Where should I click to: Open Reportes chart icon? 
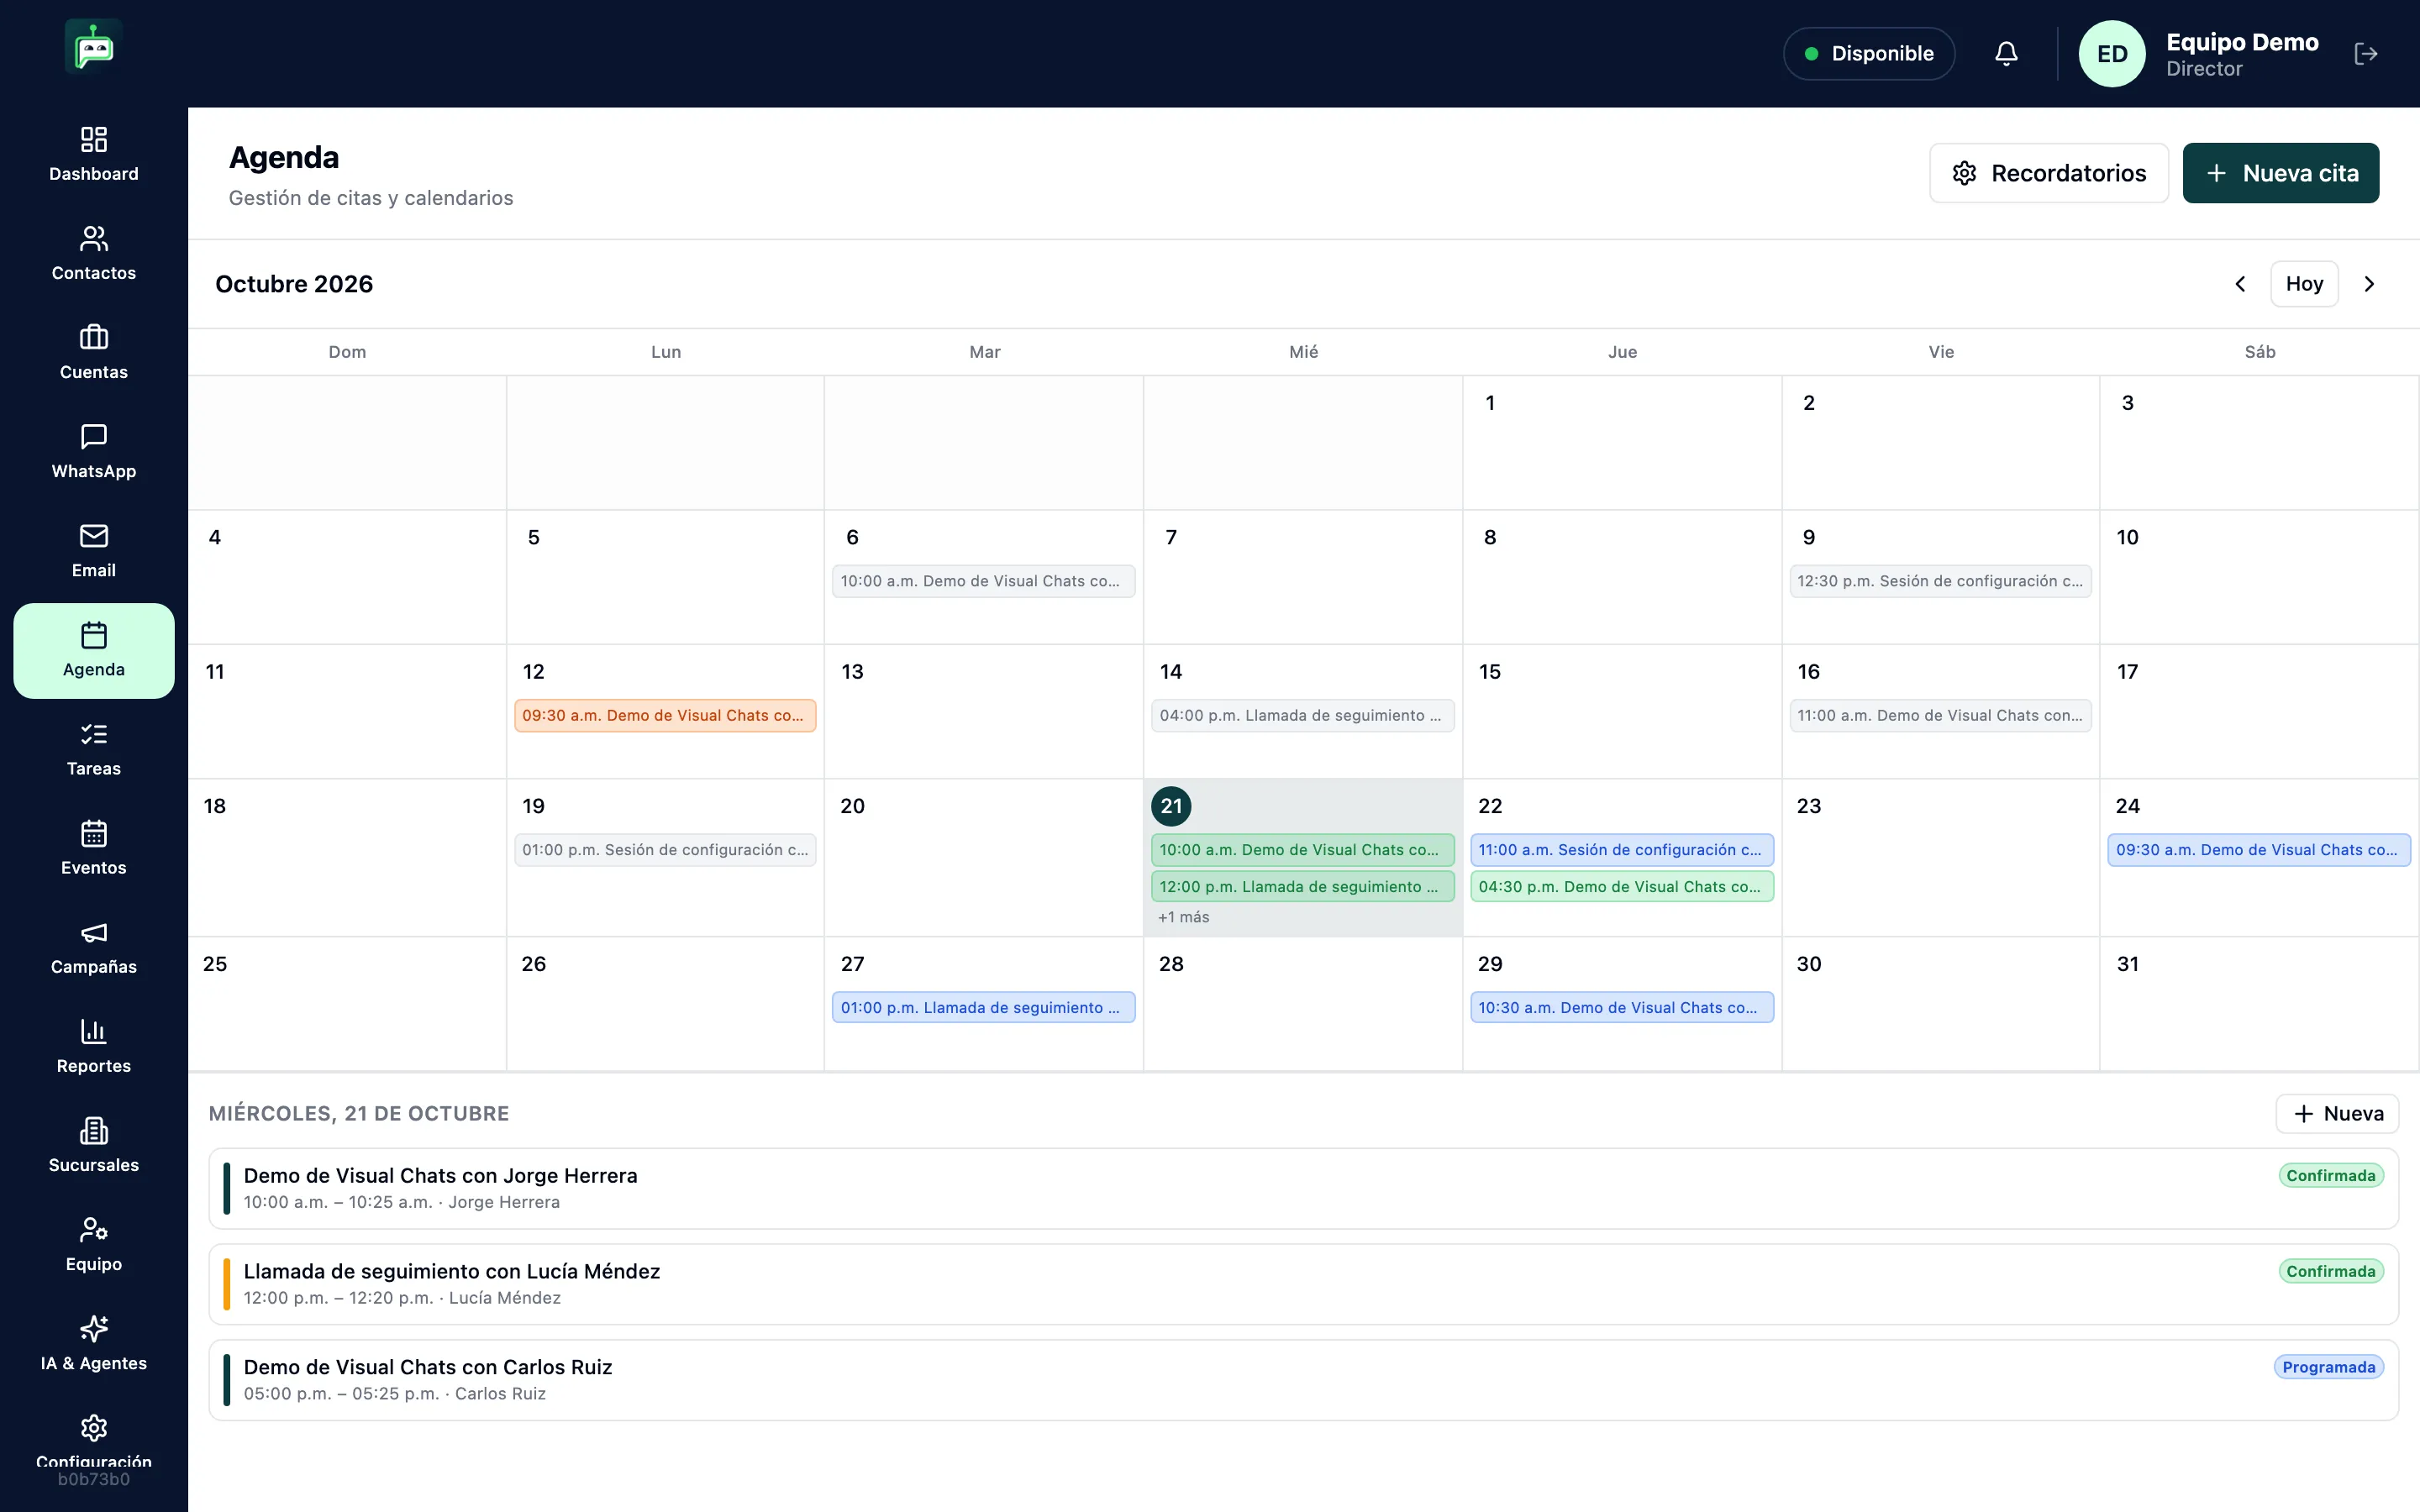click(94, 1046)
